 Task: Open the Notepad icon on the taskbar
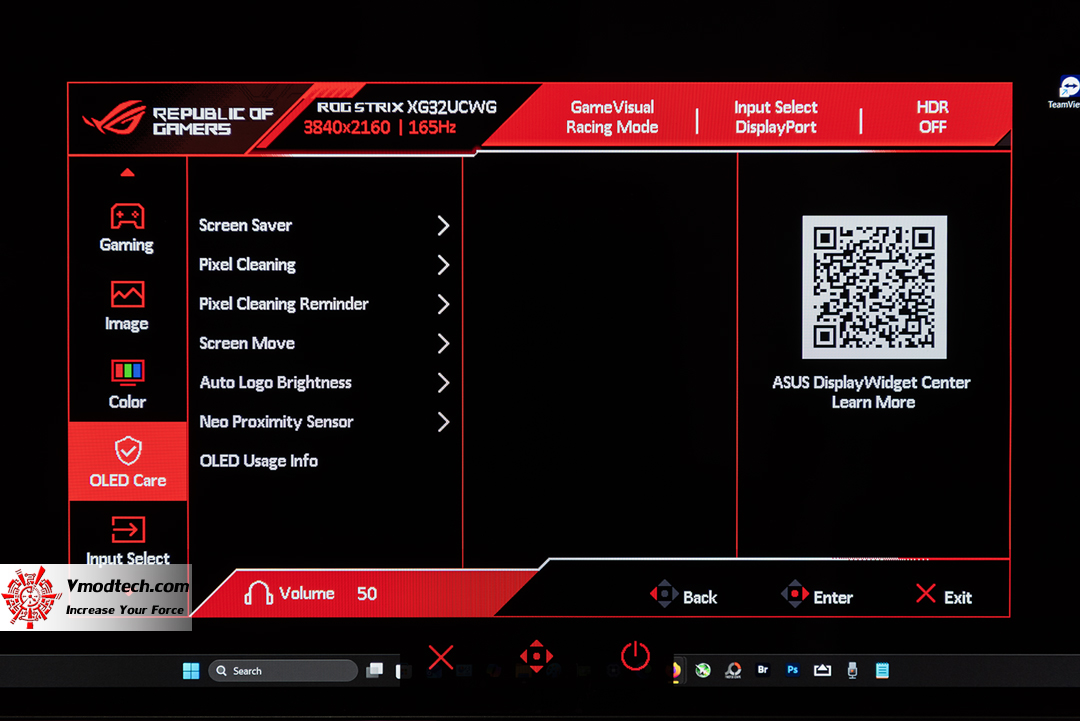point(882,670)
